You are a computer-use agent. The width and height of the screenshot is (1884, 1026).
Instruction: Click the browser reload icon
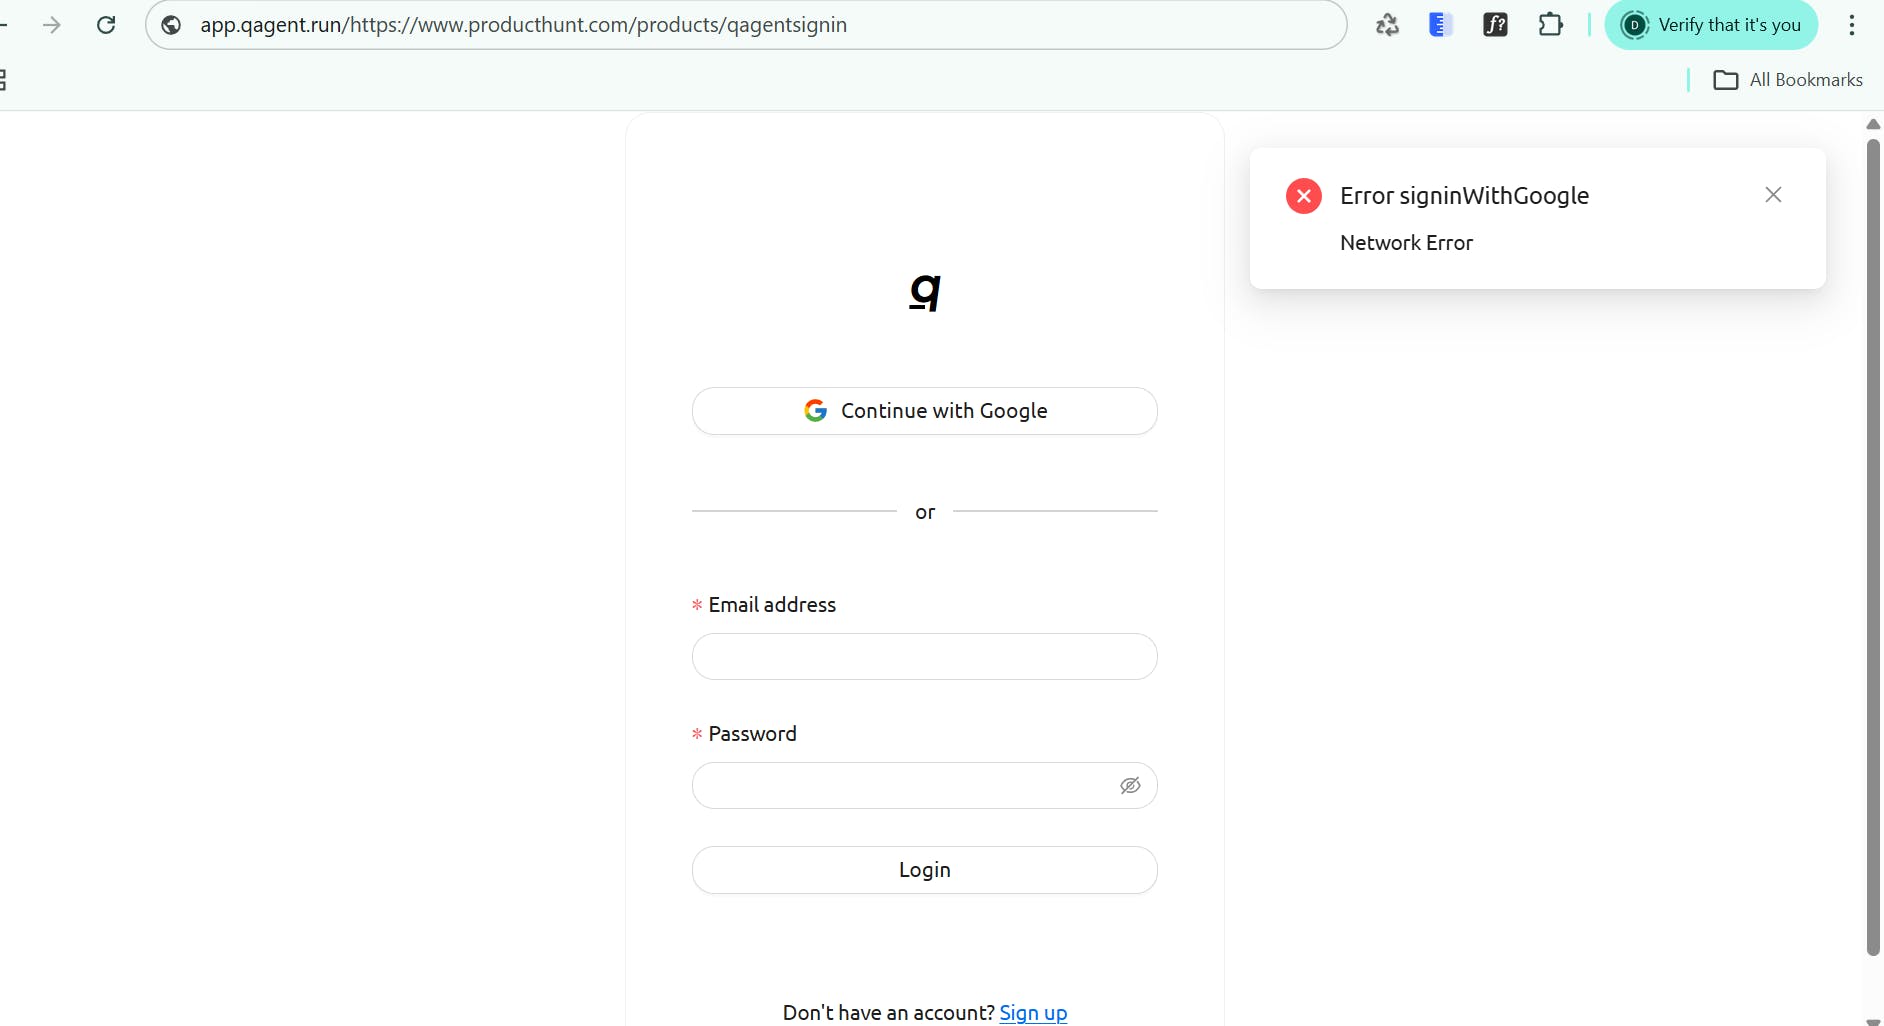click(106, 25)
